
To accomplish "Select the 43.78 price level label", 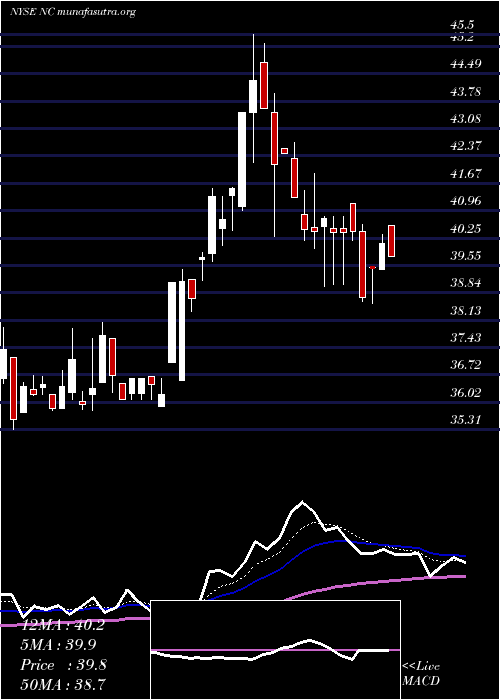I will (466, 92).
